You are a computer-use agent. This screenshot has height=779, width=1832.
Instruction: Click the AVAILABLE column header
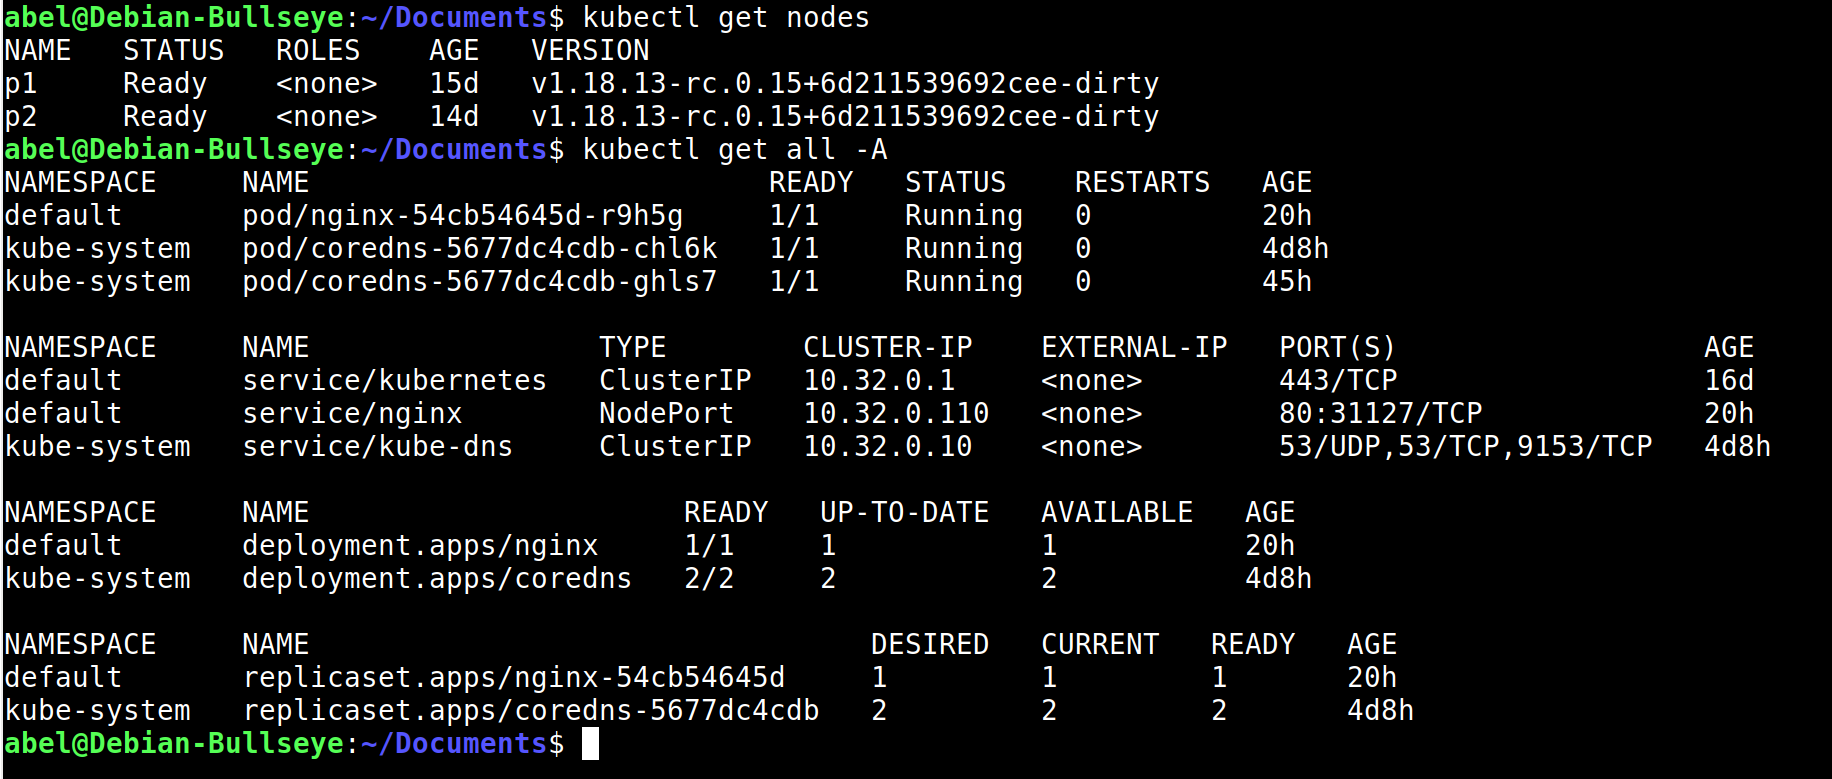coord(1117,513)
